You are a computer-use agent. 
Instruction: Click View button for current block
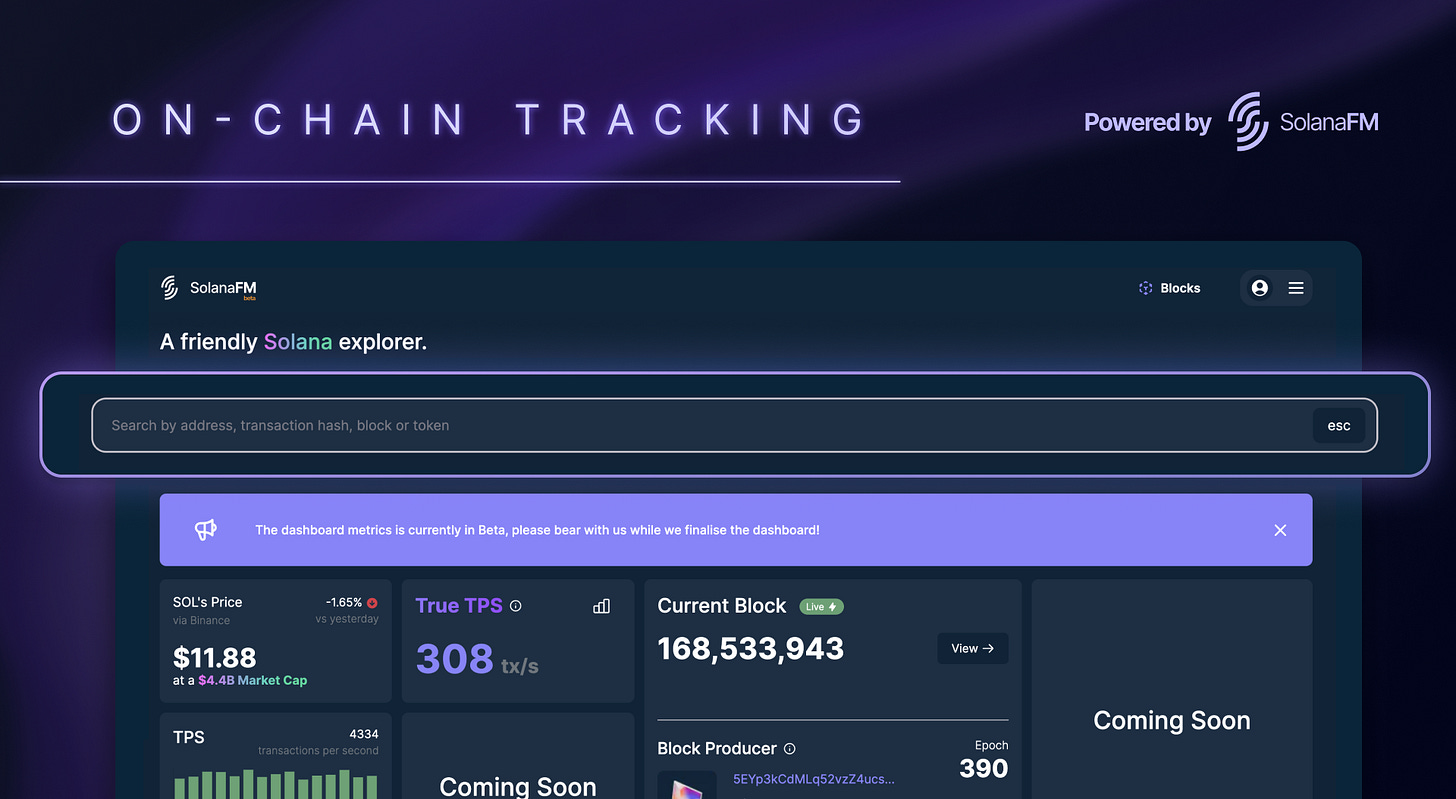coord(973,648)
